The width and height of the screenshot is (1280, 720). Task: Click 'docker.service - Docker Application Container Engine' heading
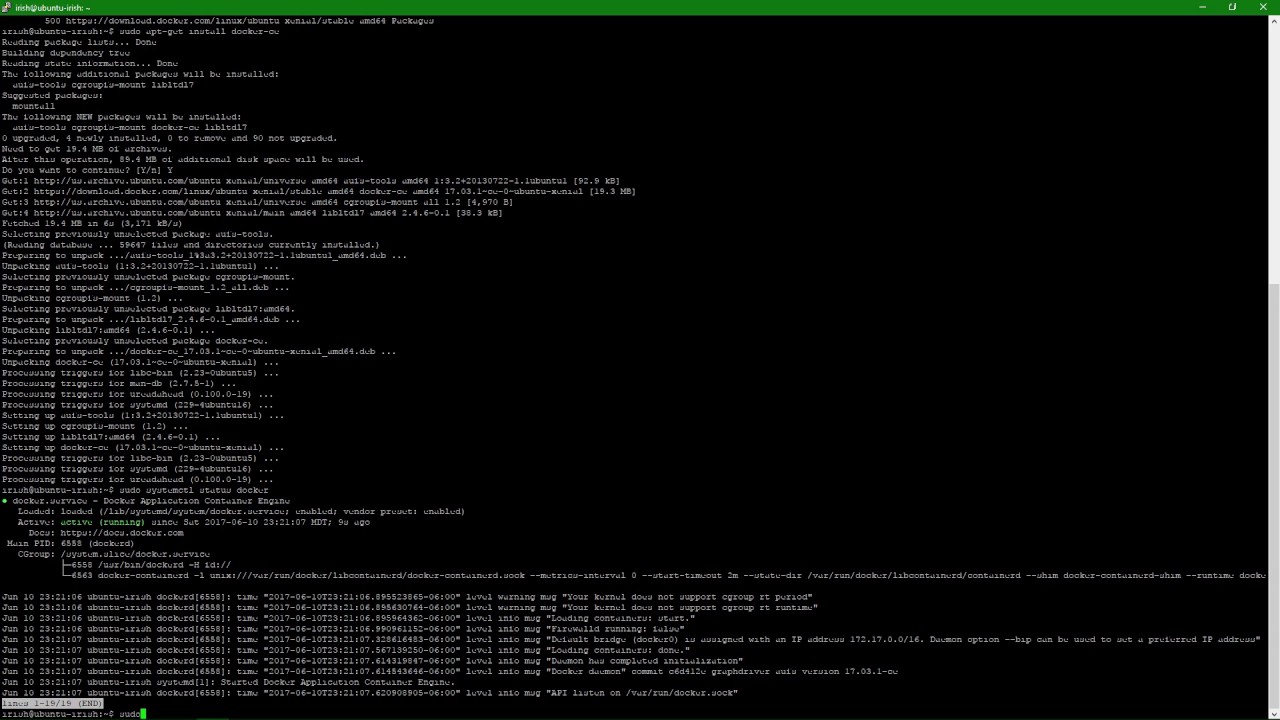[151, 501]
